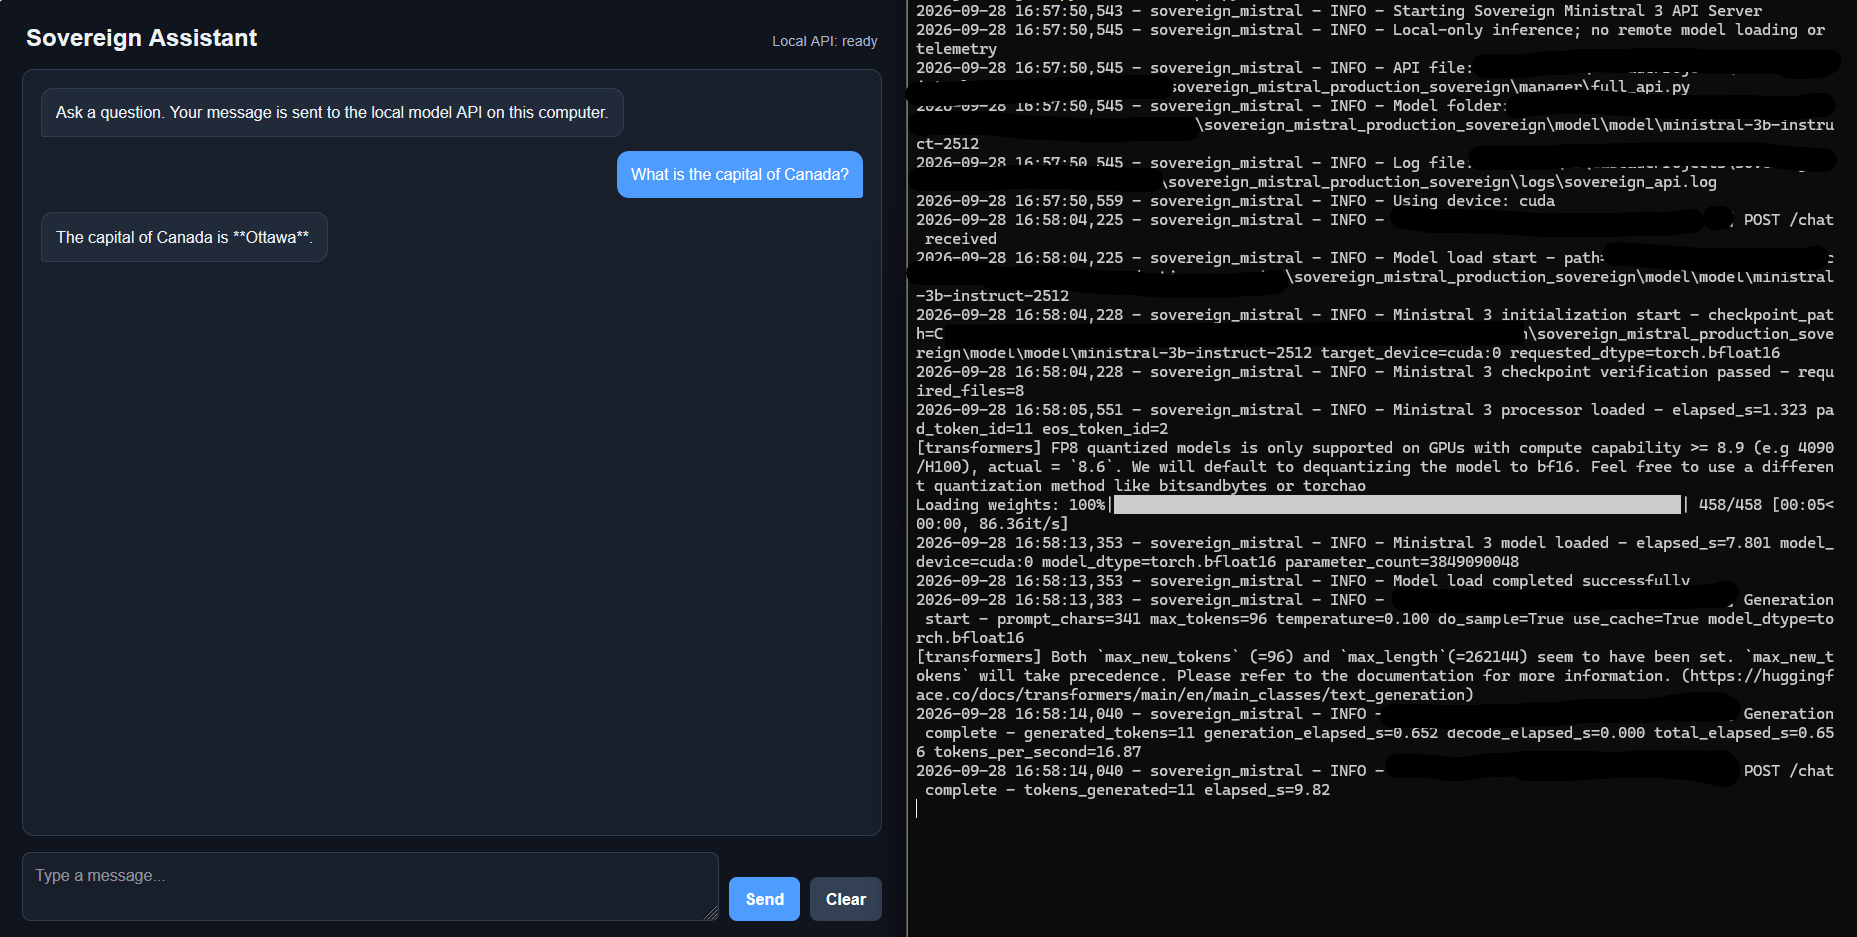
Task: Click the 'The capital of Canada is **Ottawa**.' reply
Action: tap(184, 237)
